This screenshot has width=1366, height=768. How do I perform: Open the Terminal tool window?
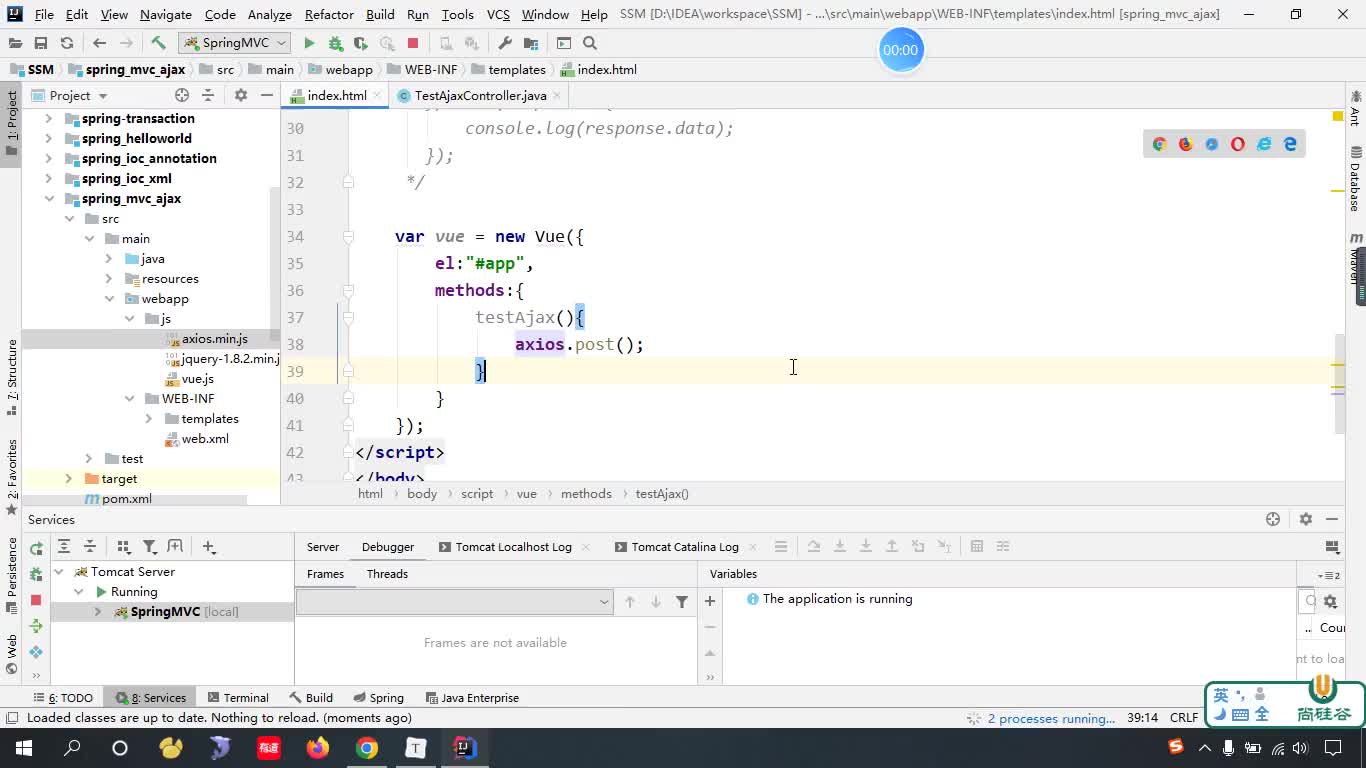pyautogui.click(x=238, y=698)
